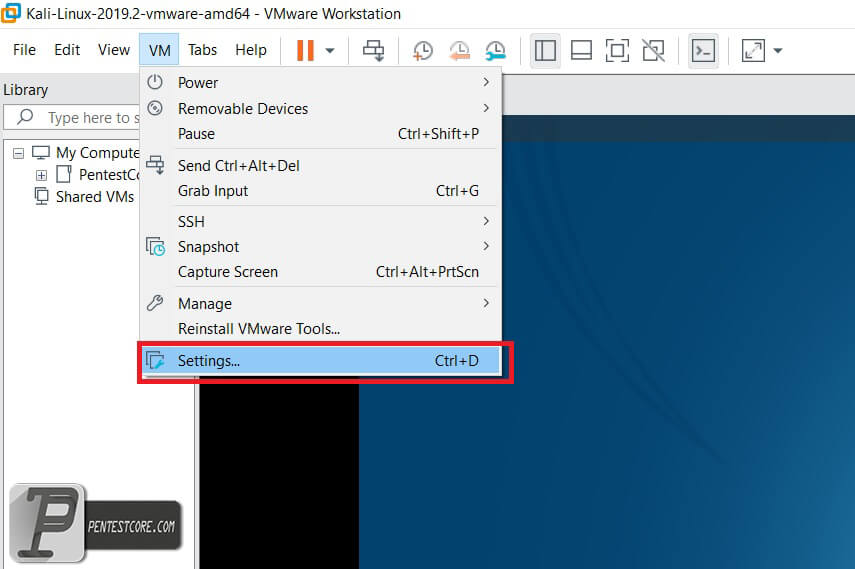Open the Tabs menu

202,50
